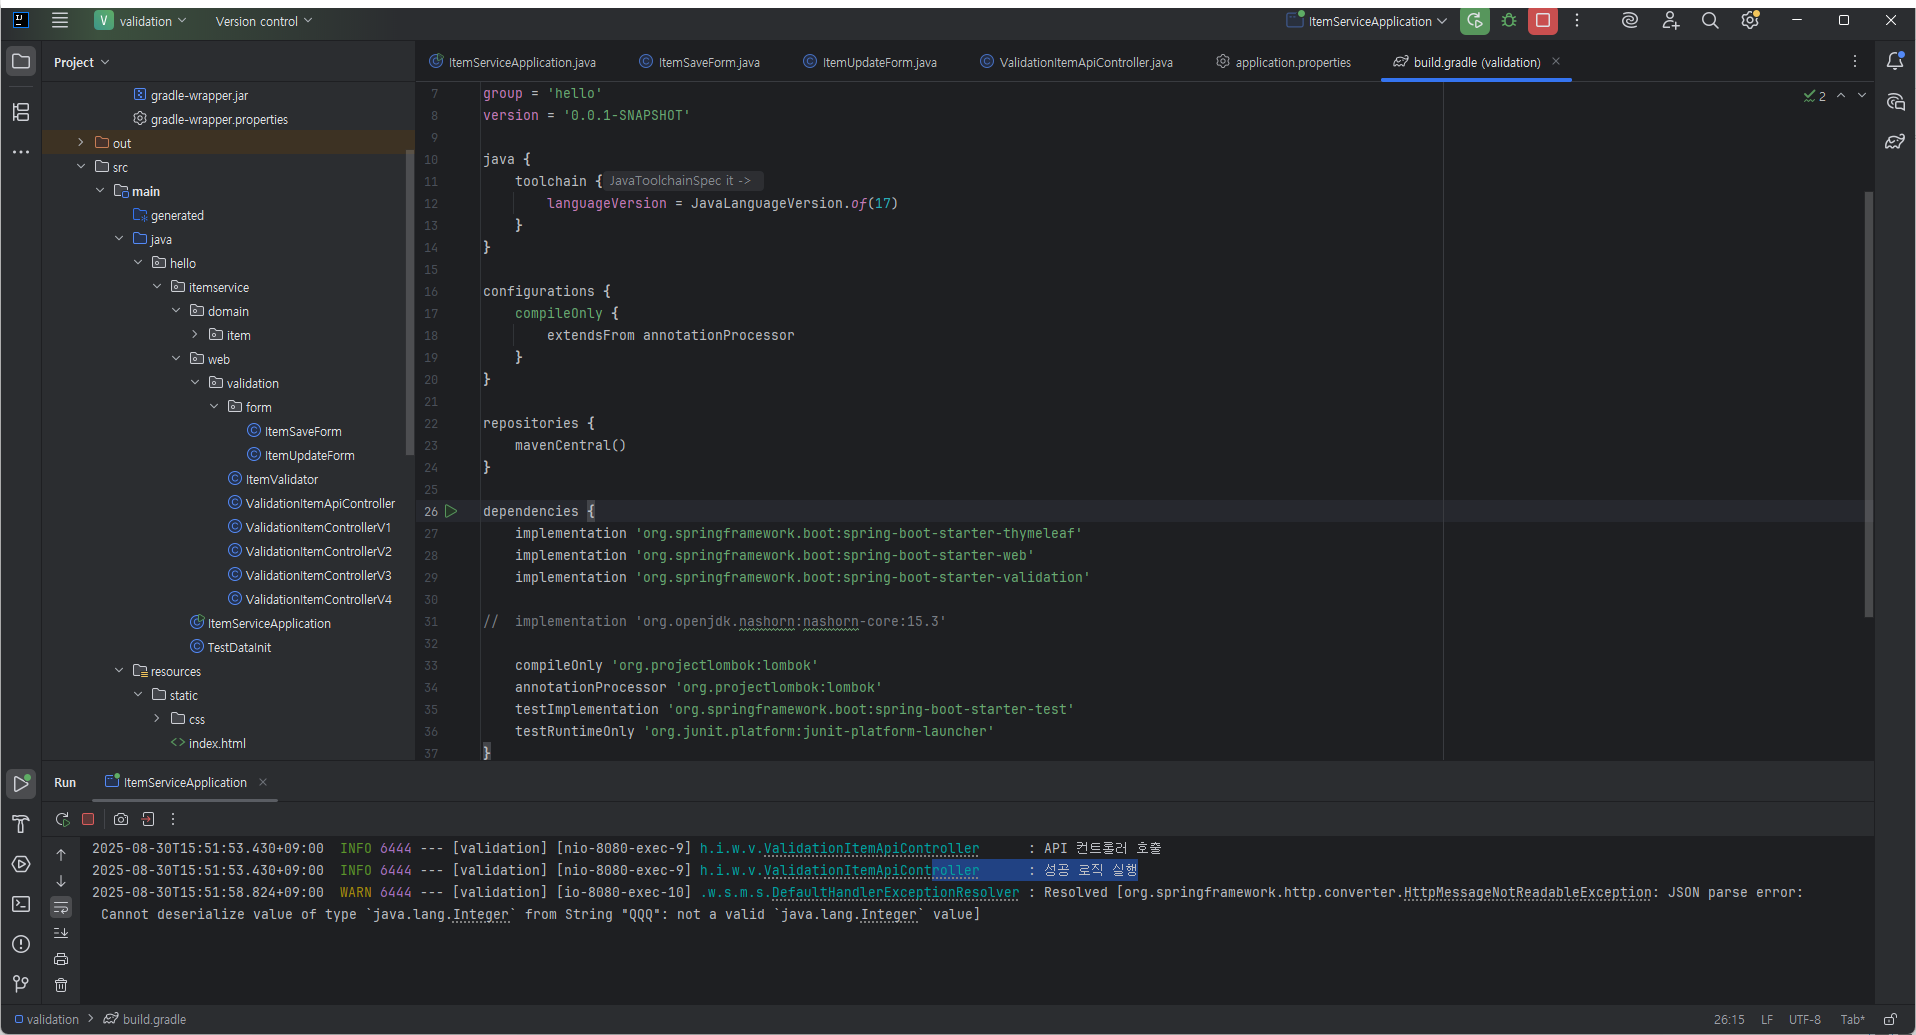Open Run panel more options
Image resolution: width=1916 pixels, height=1035 pixels.
[173, 819]
